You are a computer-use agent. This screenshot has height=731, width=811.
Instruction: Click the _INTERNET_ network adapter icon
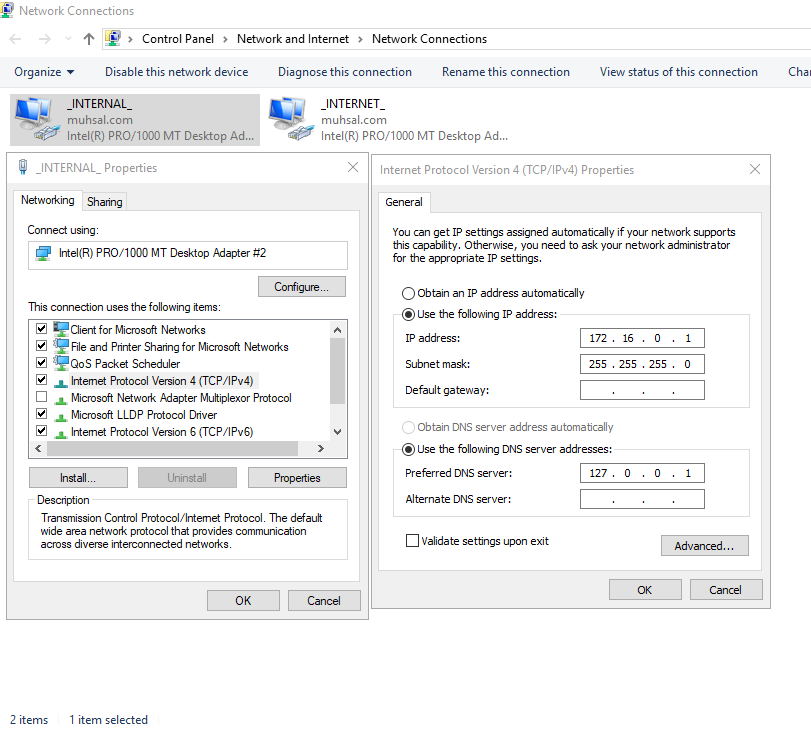[290, 118]
